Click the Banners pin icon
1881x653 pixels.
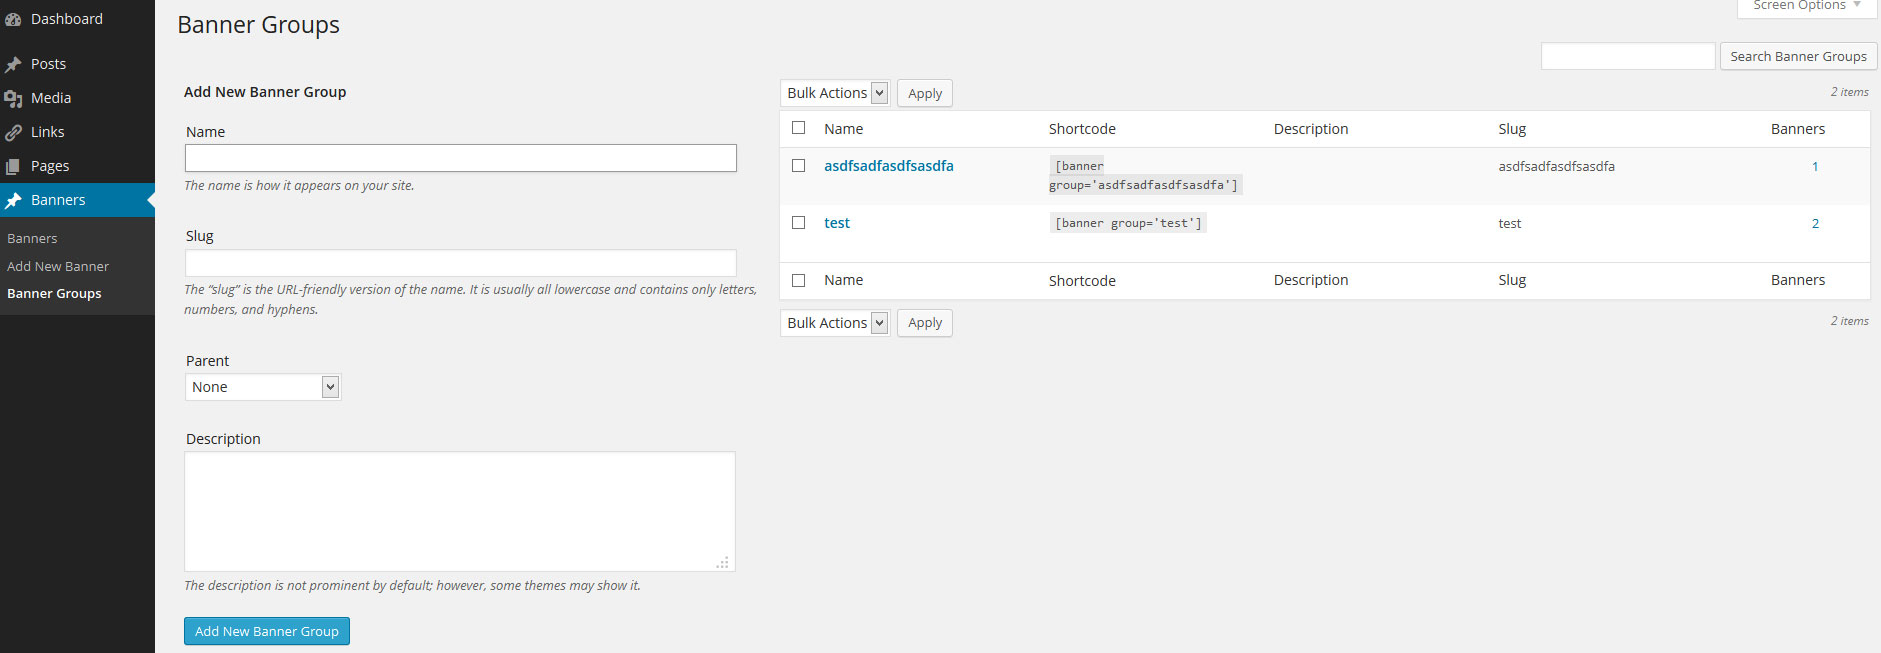[13, 201]
